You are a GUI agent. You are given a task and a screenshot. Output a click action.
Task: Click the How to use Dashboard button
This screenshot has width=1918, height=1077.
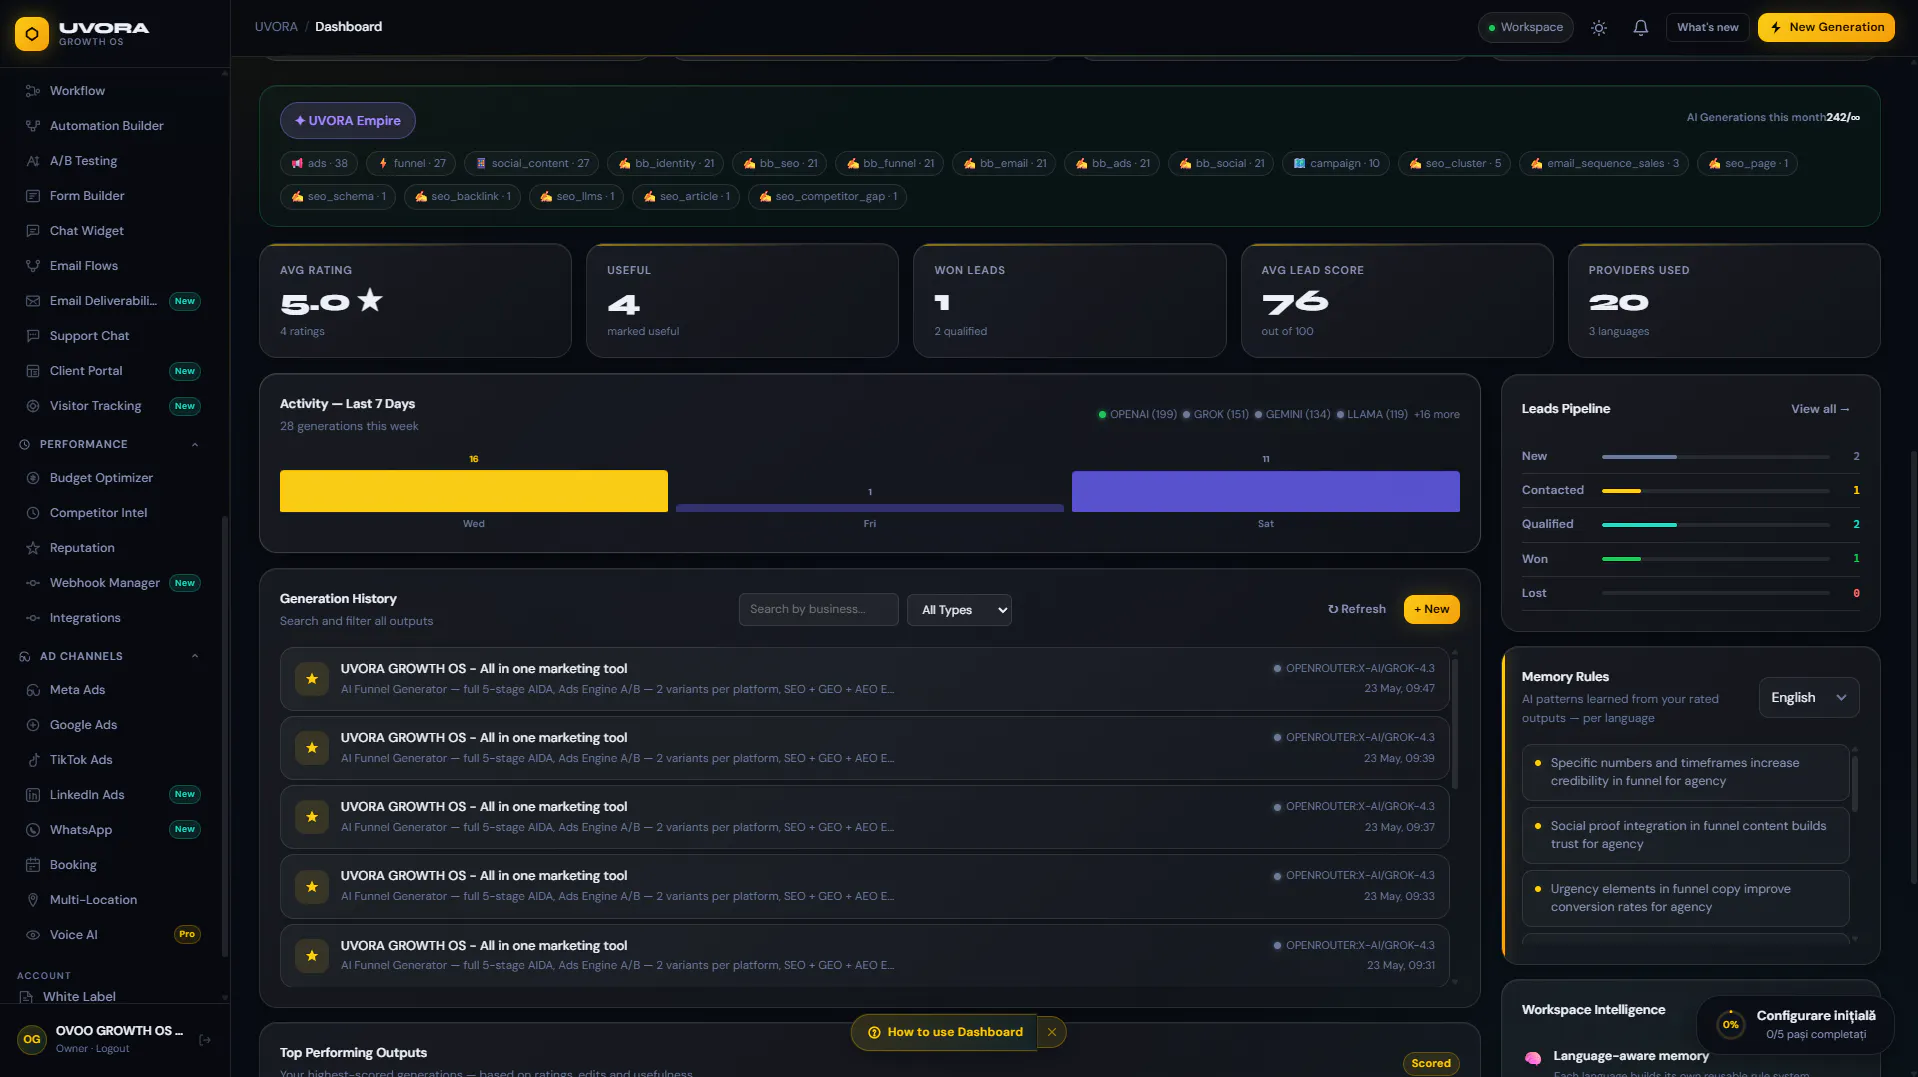tap(945, 1032)
